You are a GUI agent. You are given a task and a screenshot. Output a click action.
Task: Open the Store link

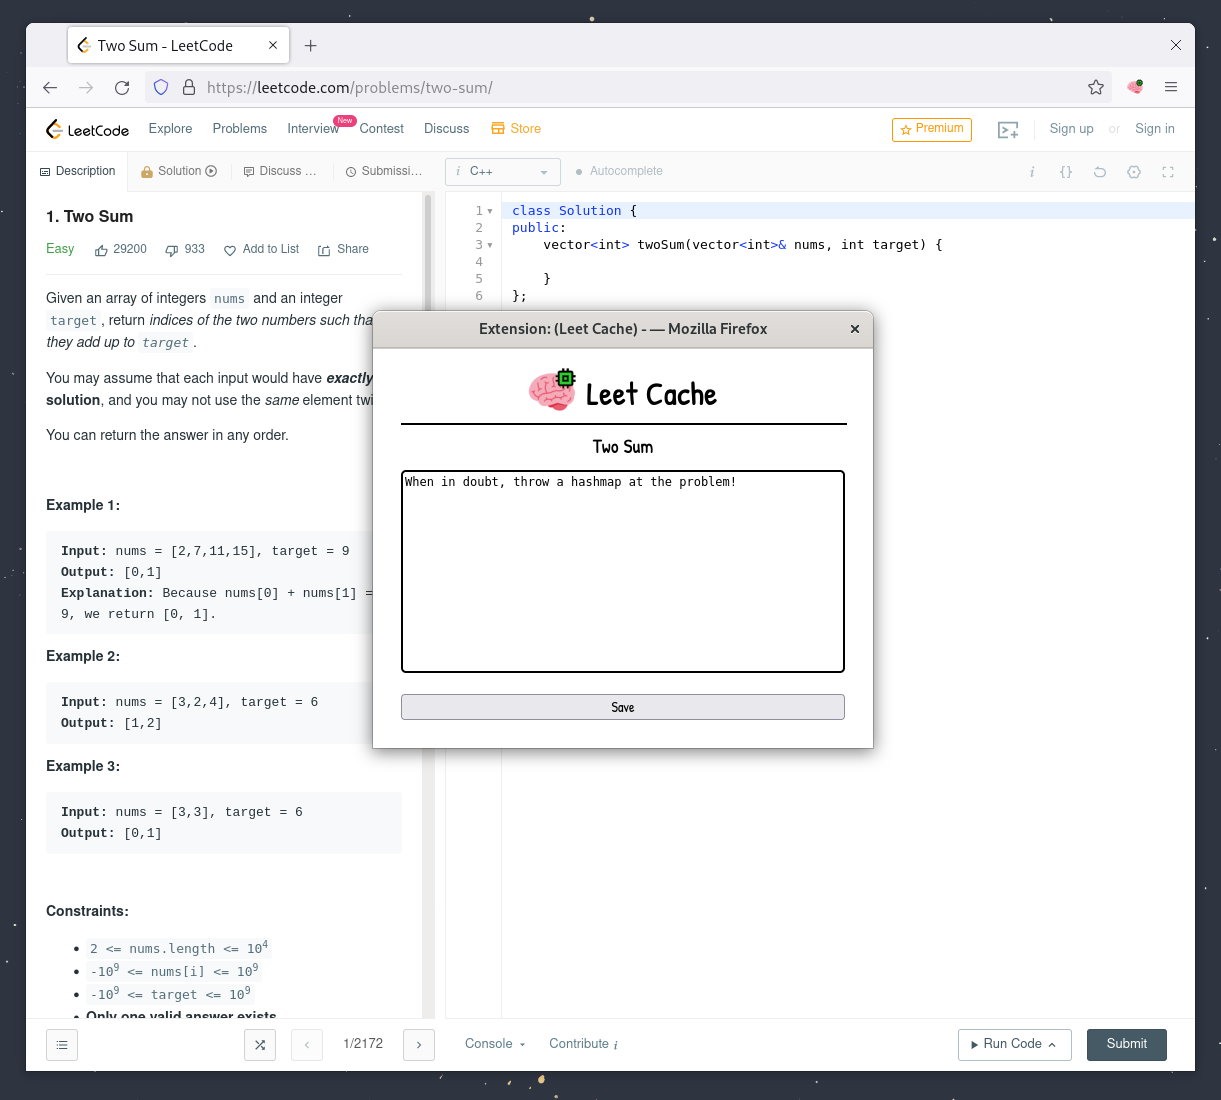click(x=516, y=128)
